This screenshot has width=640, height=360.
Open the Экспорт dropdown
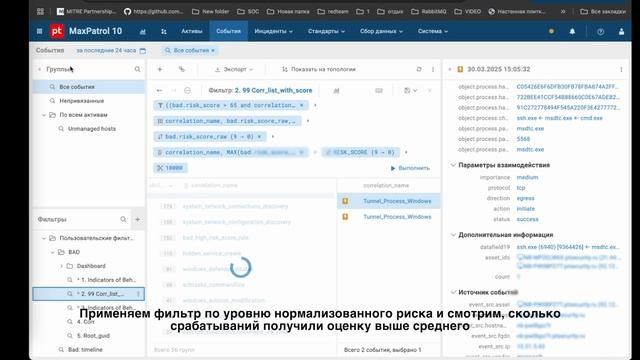[x=234, y=69]
